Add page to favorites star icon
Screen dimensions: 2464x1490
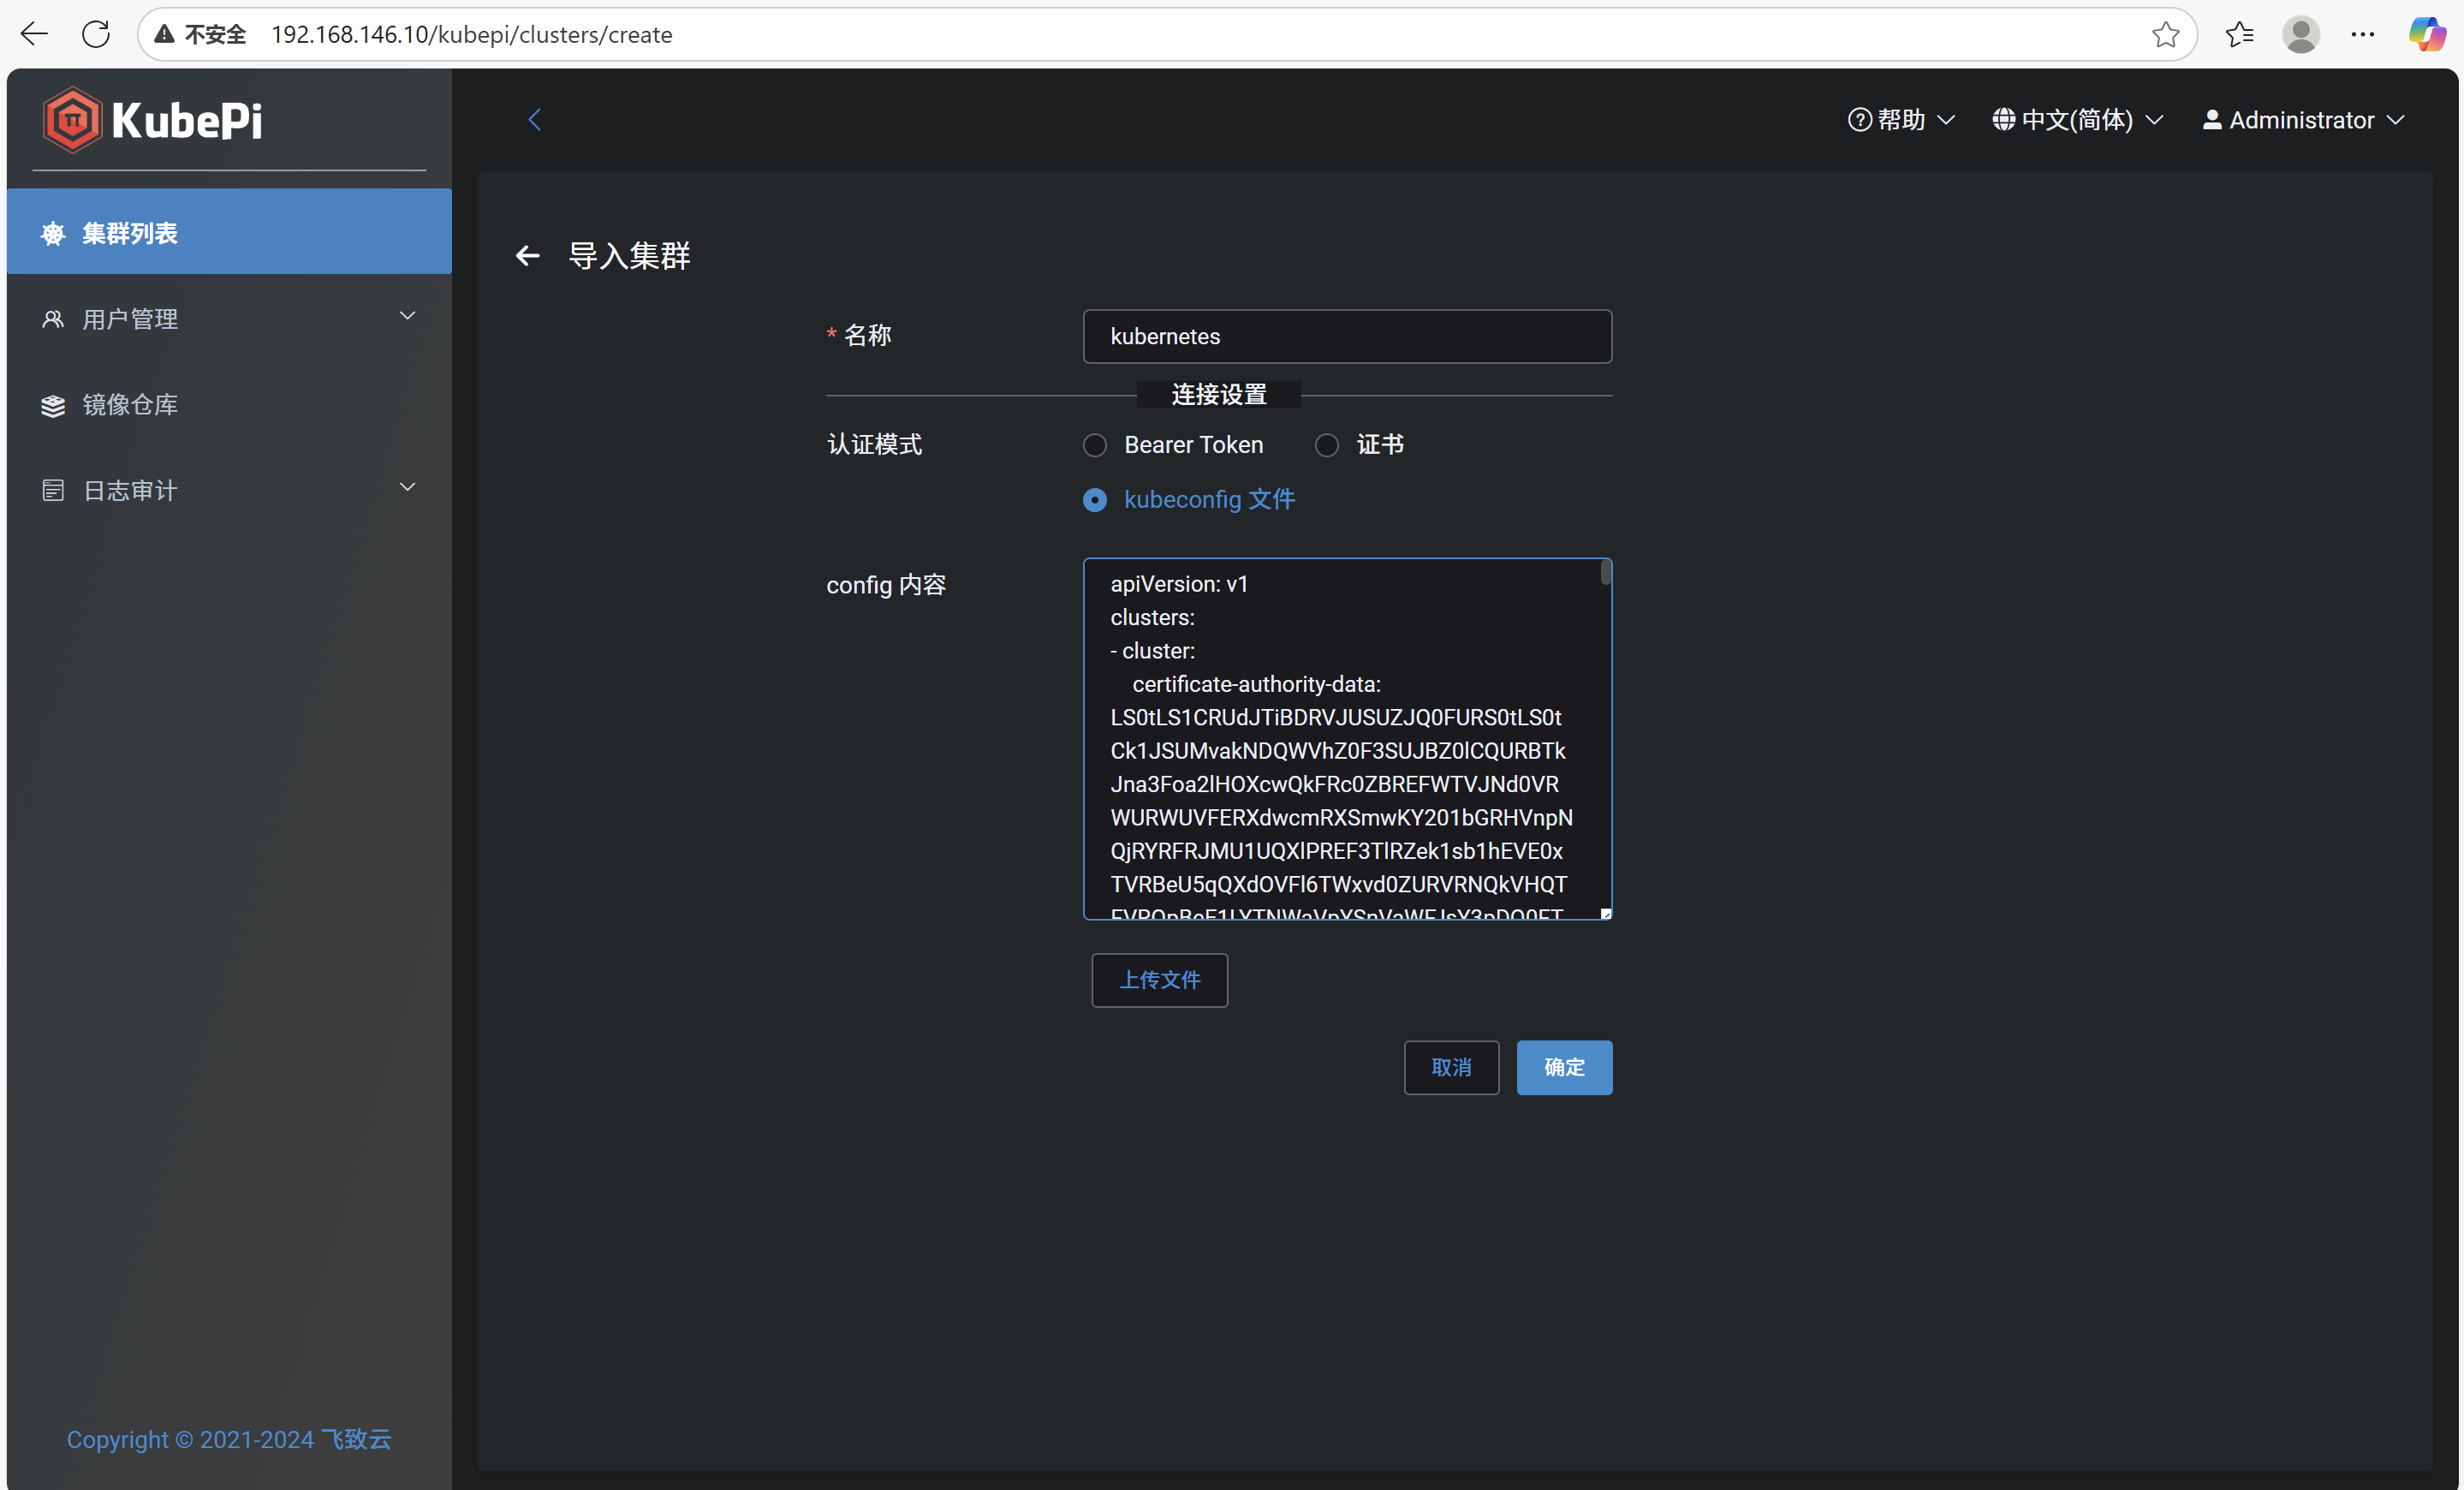[2165, 34]
